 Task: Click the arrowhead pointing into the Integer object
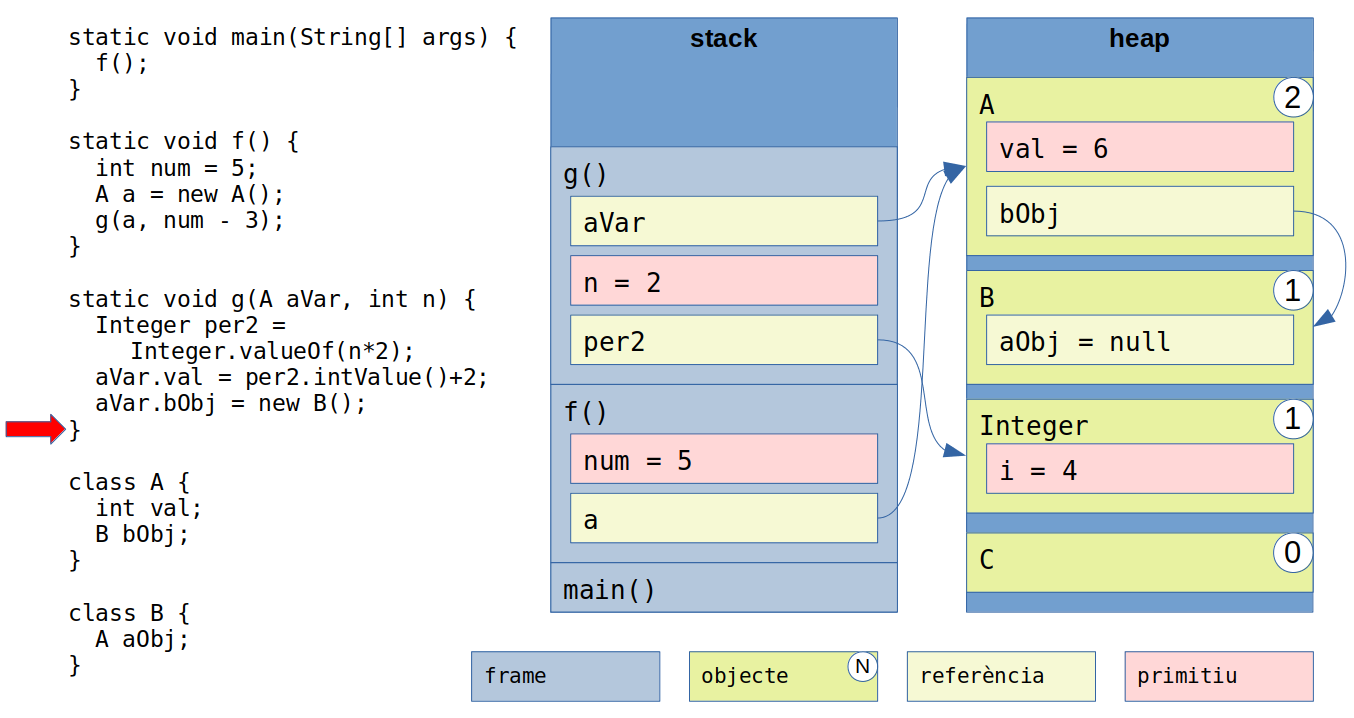coord(954,453)
